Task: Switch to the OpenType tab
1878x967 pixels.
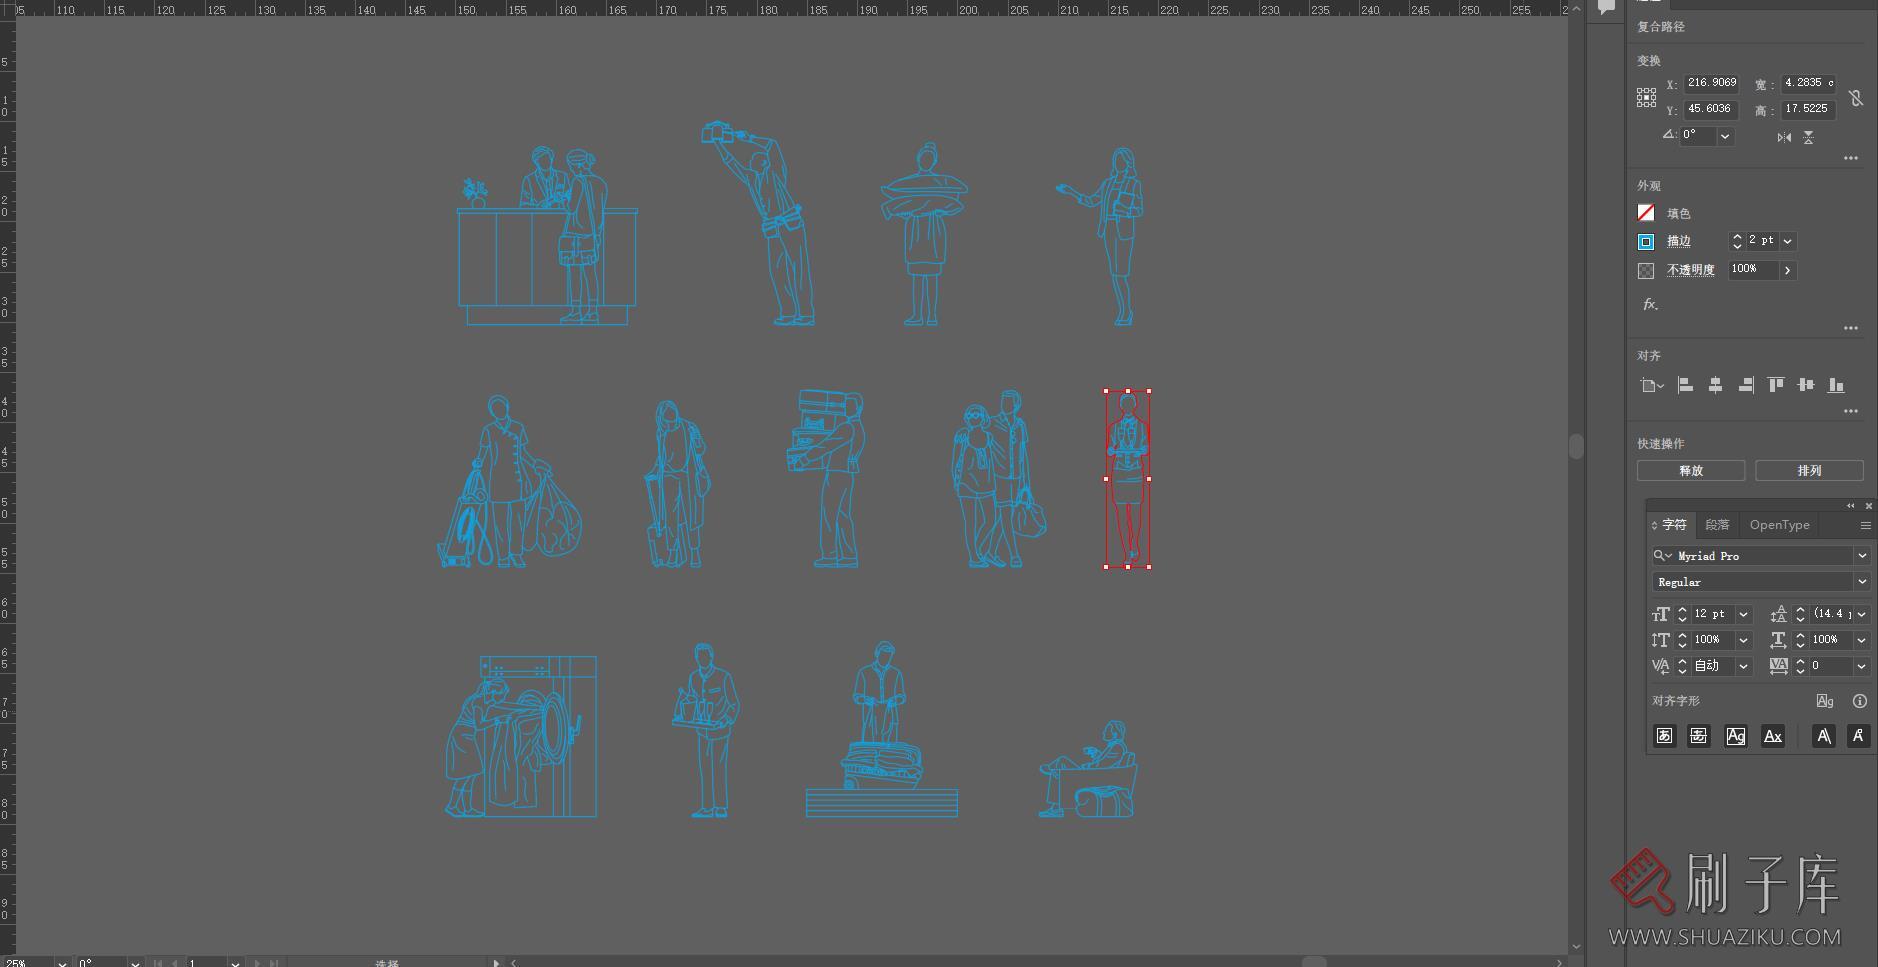Action: coord(1779,525)
